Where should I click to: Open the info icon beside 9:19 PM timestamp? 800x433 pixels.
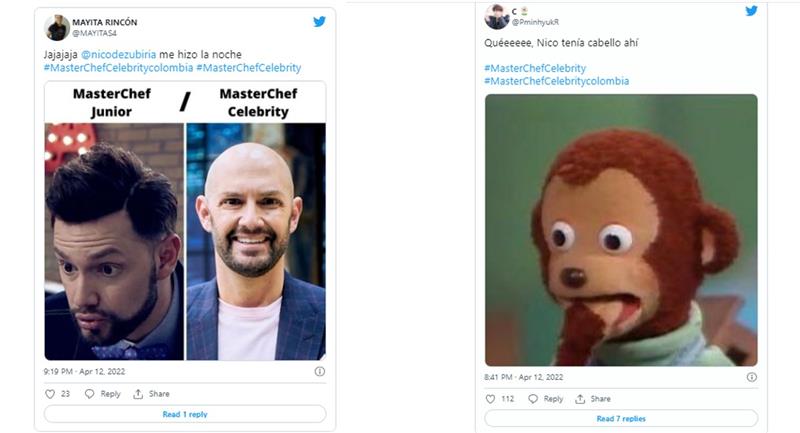tap(320, 371)
